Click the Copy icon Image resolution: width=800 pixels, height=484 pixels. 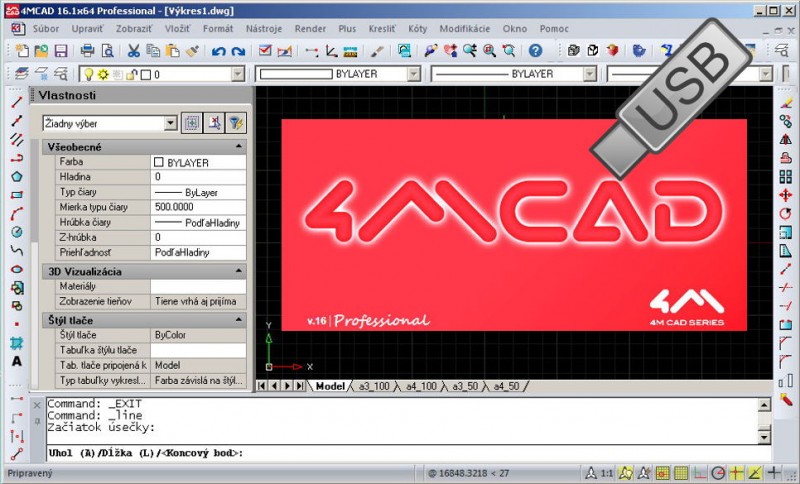point(153,50)
